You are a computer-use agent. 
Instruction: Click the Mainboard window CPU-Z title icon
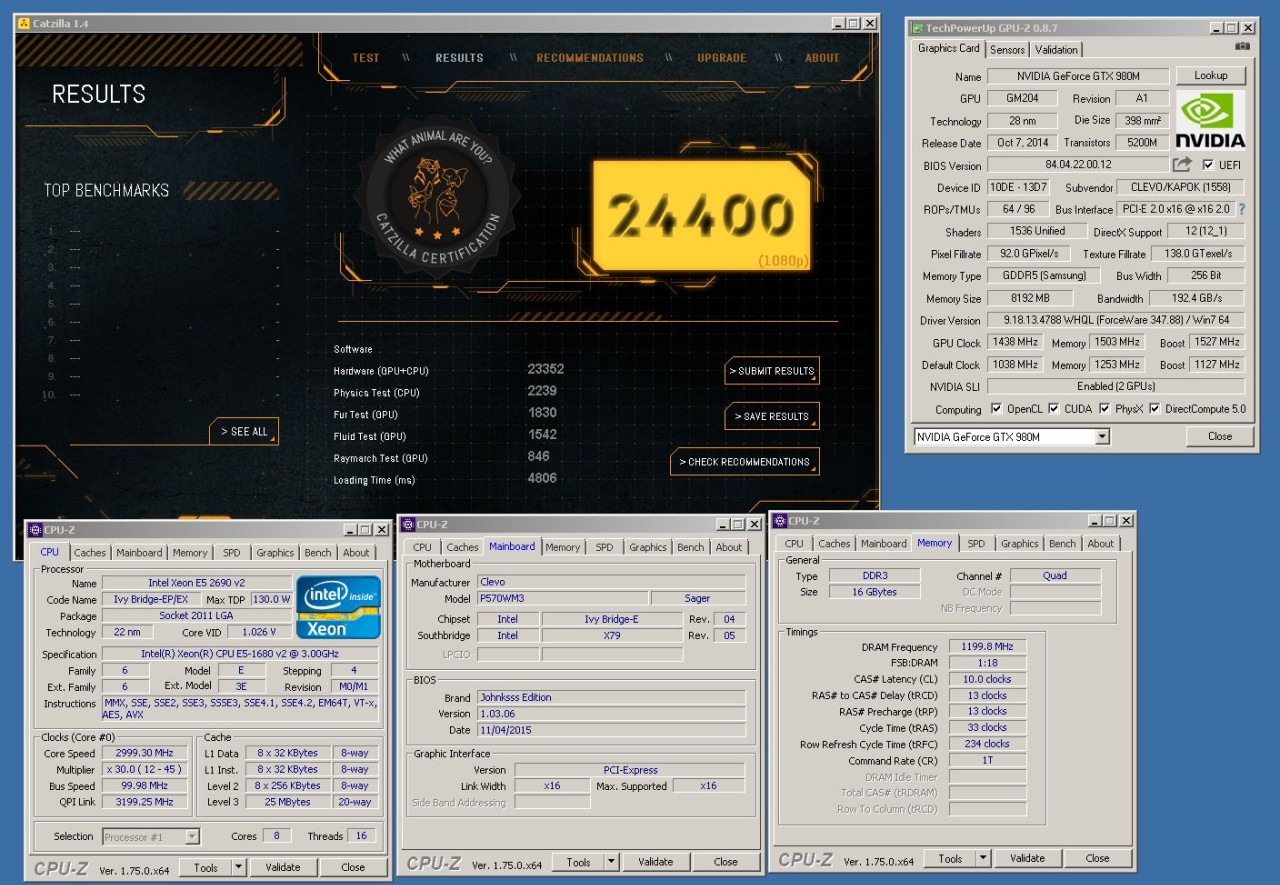(407, 524)
